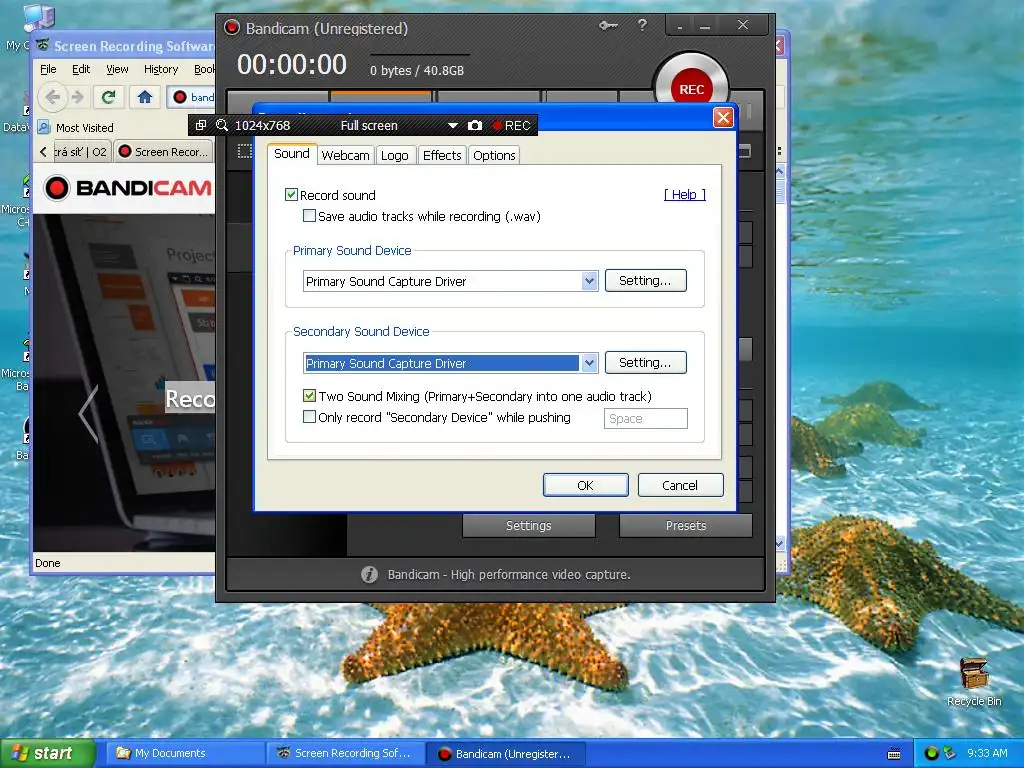1024x768 pixels.
Task: Open Secondary Sound Device Setting button
Action: (x=645, y=362)
